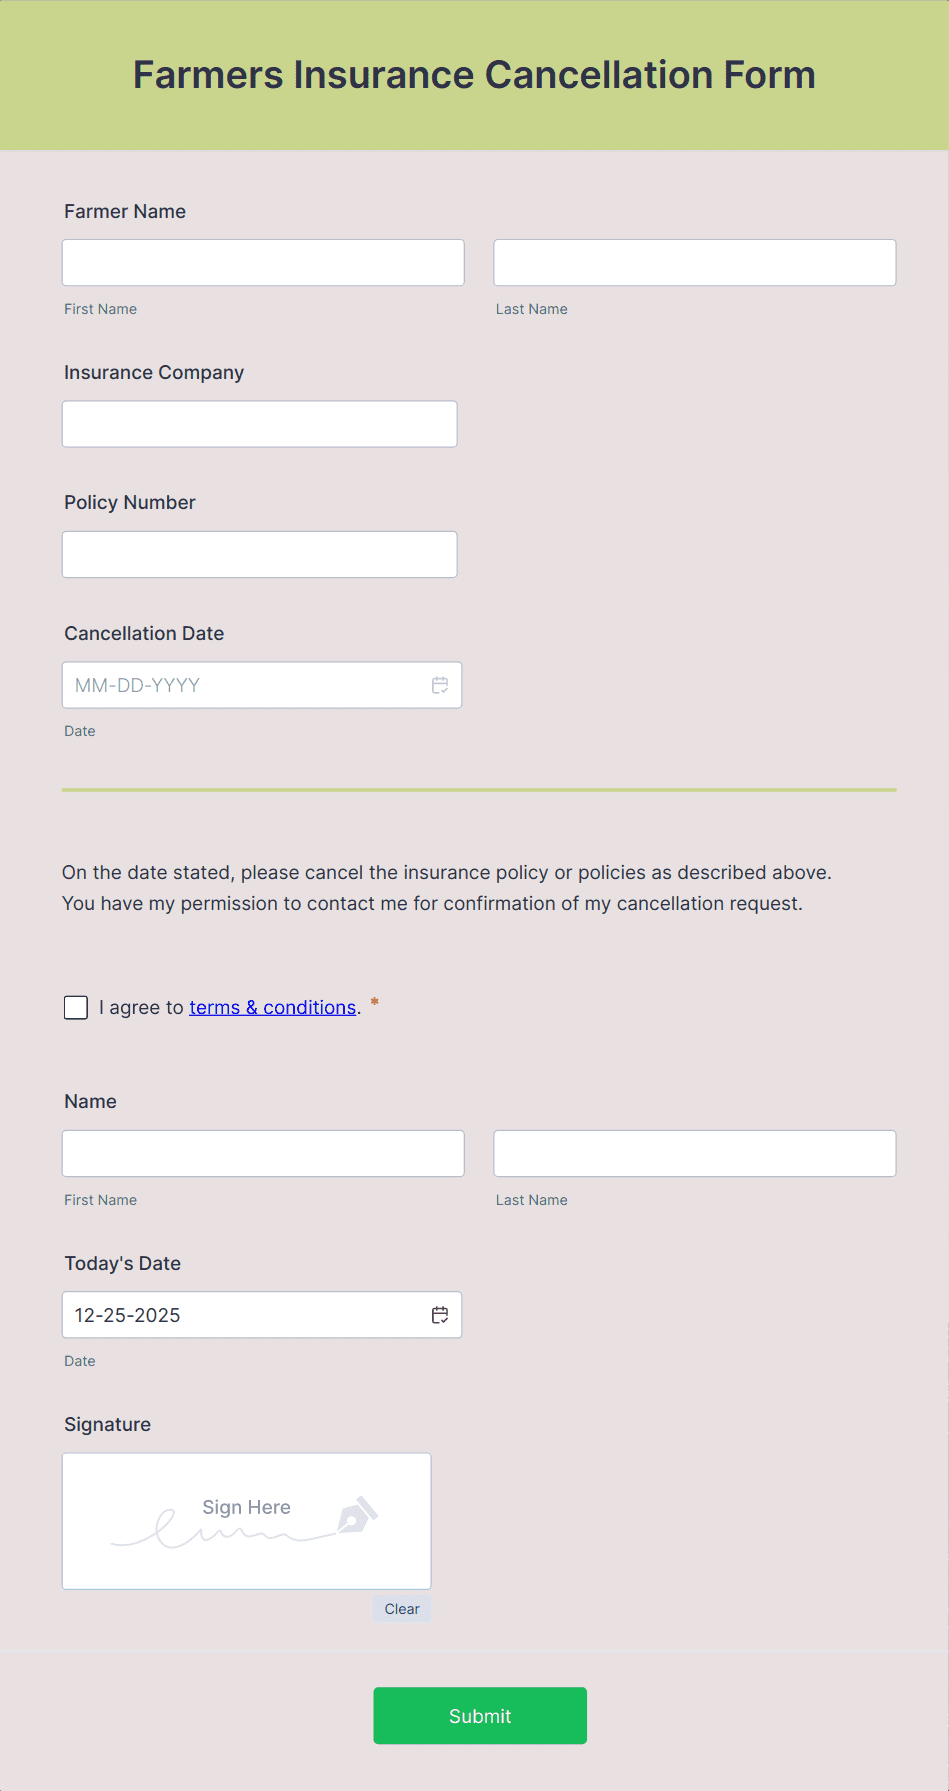Click the First Name label under Farmer Name
This screenshot has width=949, height=1791.
[x=100, y=309]
